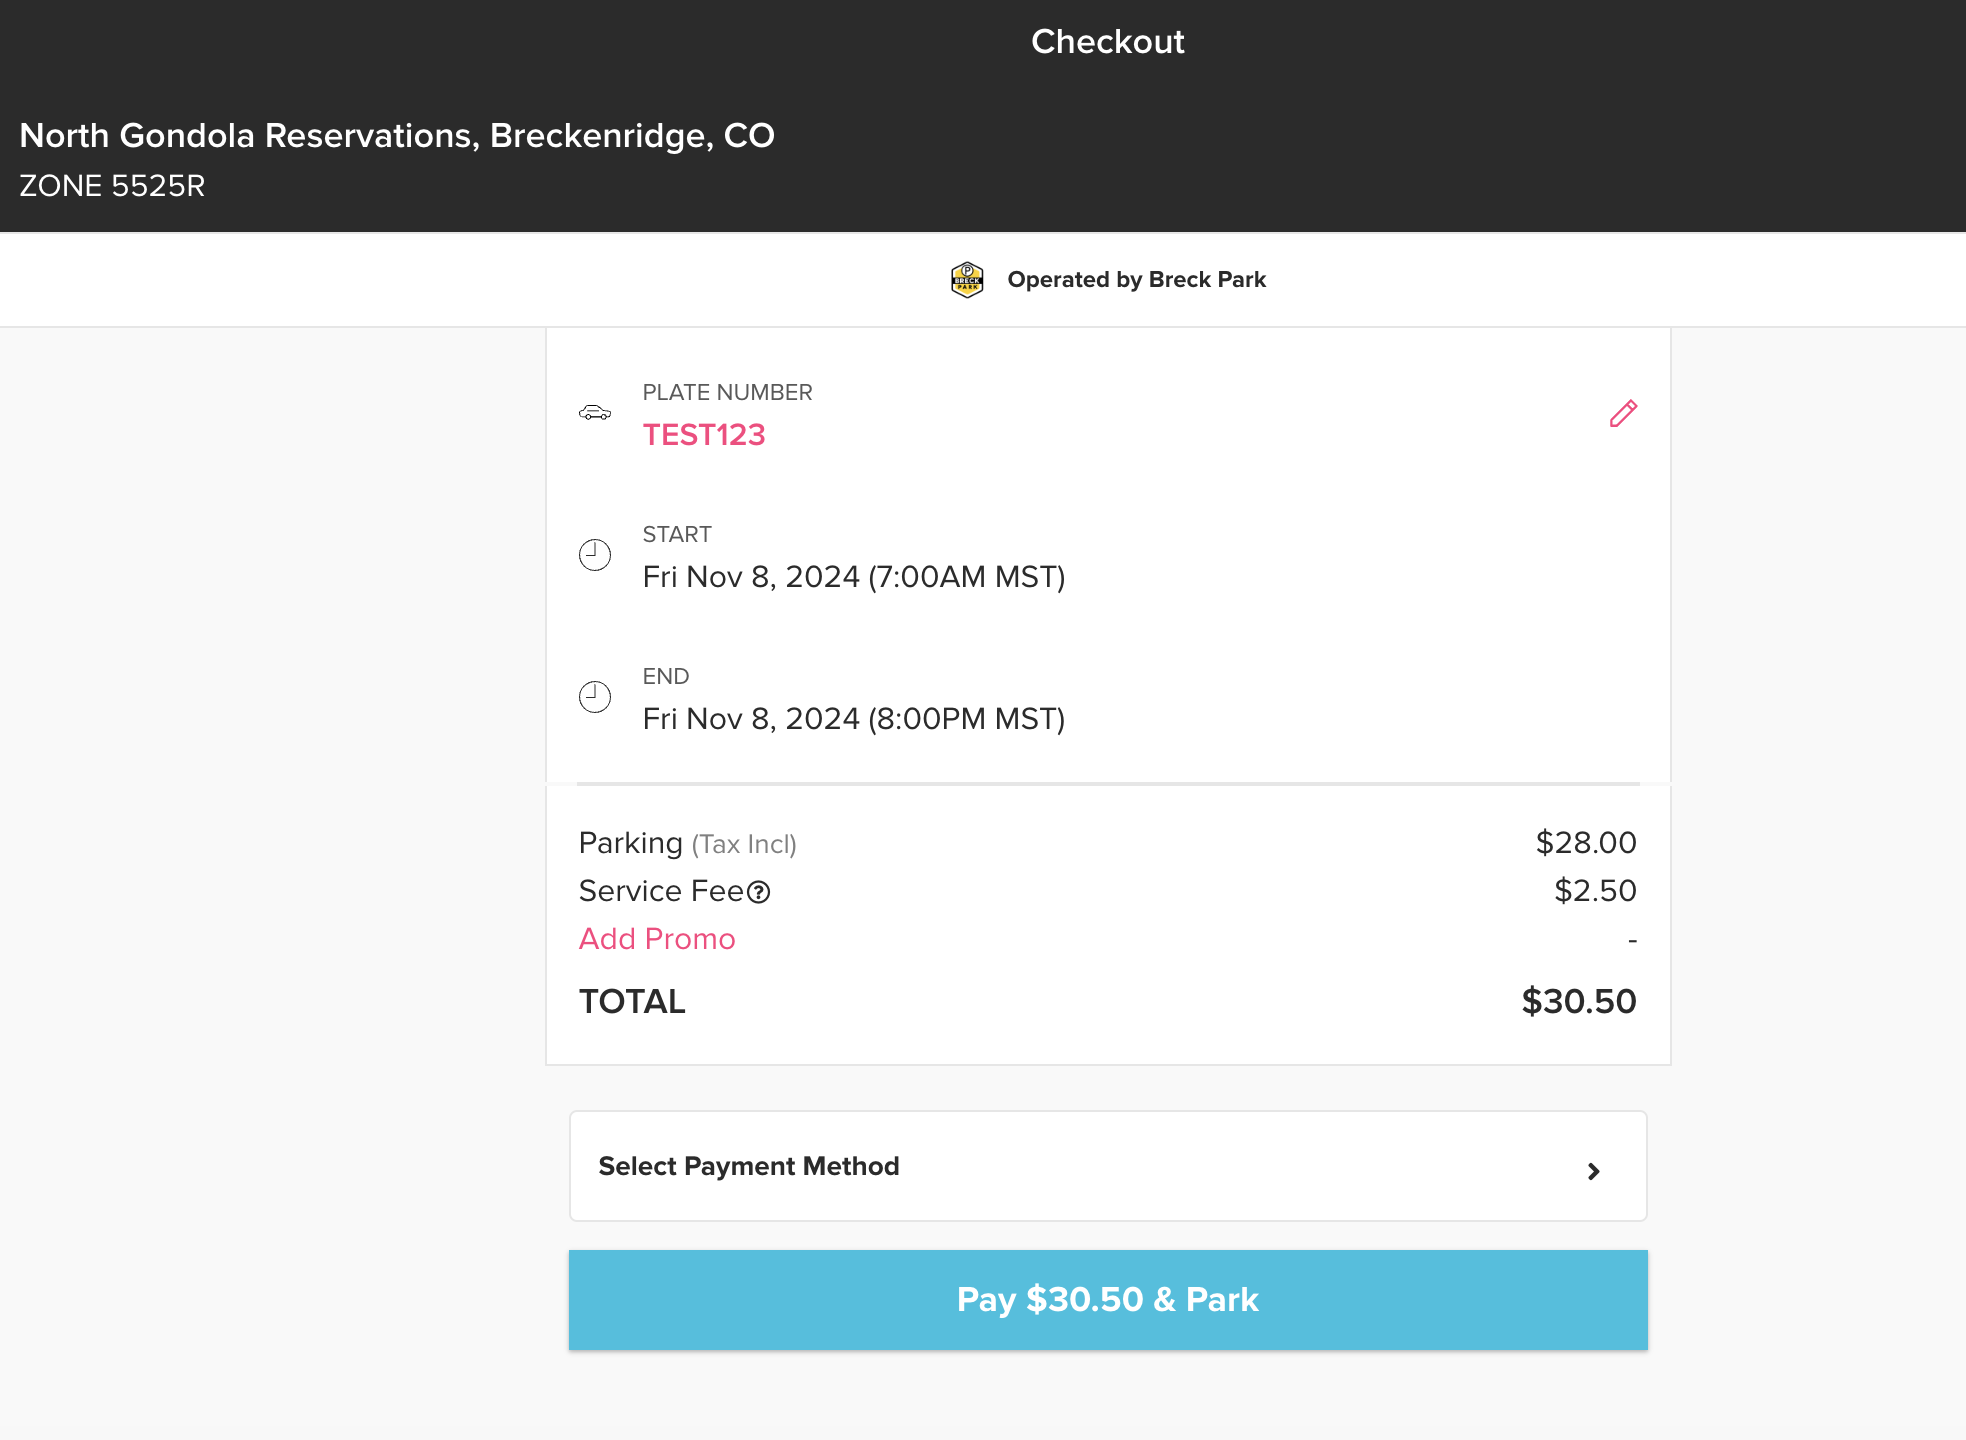The width and height of the screenshot is (1966, 1440).
Task: Click the car icon beside Plate Number
Action: pyautogui.click(x=595, y=413)
